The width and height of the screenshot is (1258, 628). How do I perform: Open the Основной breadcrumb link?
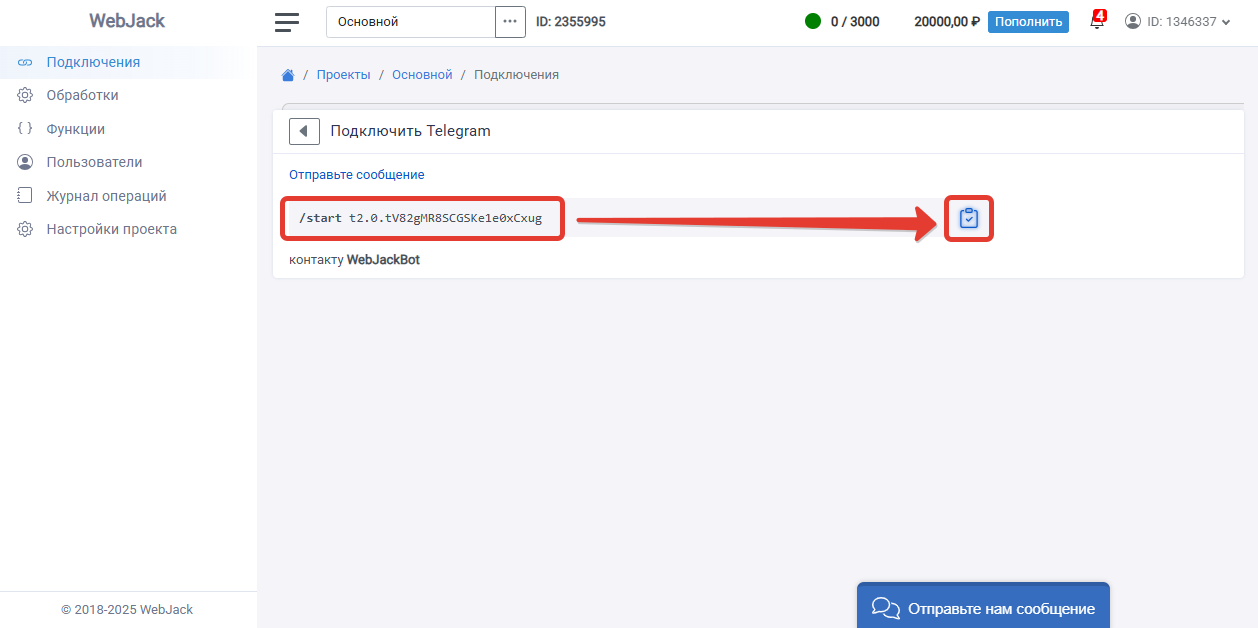(422, 75)
